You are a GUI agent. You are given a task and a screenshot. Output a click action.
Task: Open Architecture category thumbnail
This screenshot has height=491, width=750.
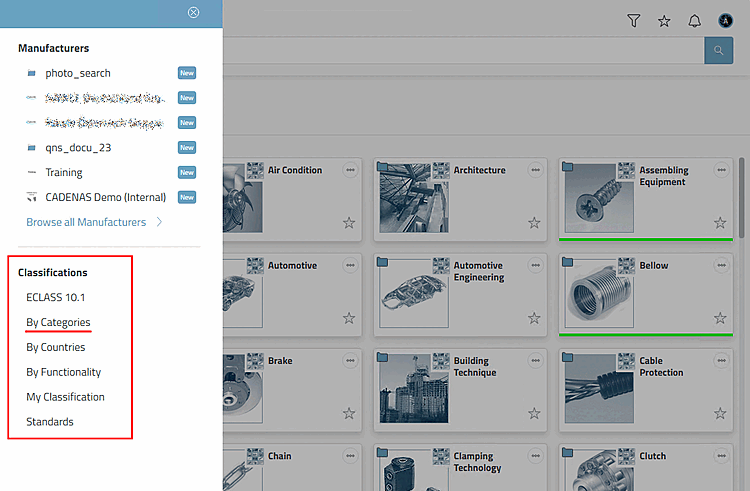(x=414, y=198)
